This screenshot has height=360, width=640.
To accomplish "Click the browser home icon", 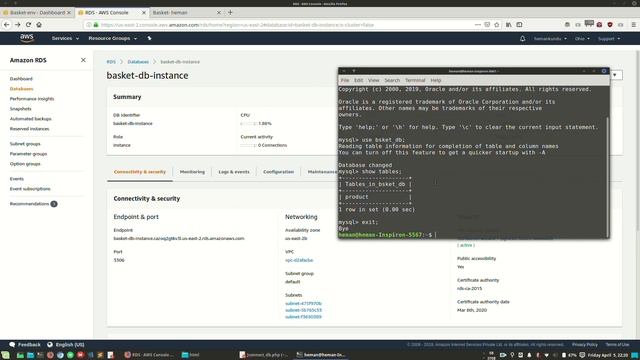I will [39, 24].
